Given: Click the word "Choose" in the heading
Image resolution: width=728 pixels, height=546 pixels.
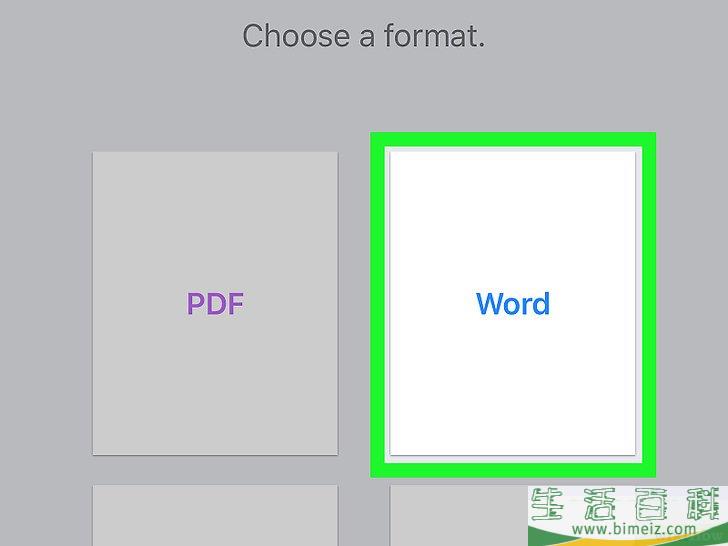Looking at the screenshot, I should [x=296, y=36].
